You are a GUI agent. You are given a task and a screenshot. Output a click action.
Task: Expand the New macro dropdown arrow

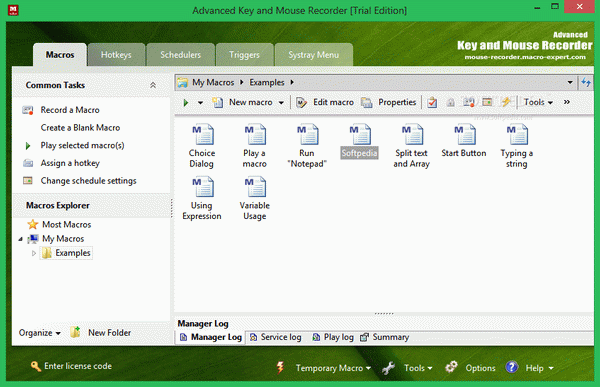pos(281,103)
